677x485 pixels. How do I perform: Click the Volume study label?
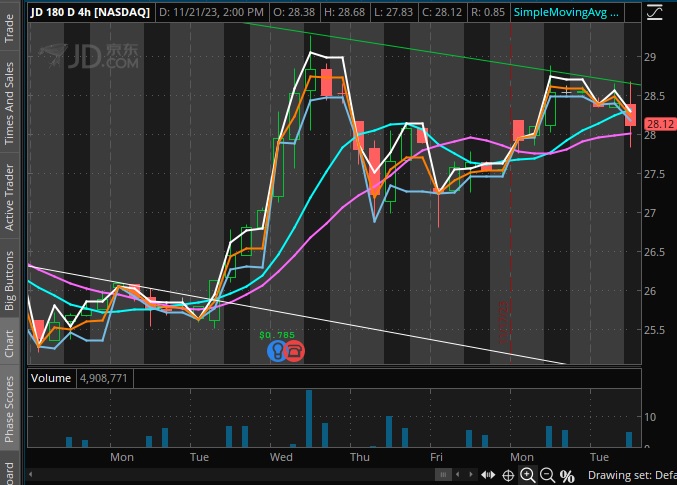(x=49, y=379)
